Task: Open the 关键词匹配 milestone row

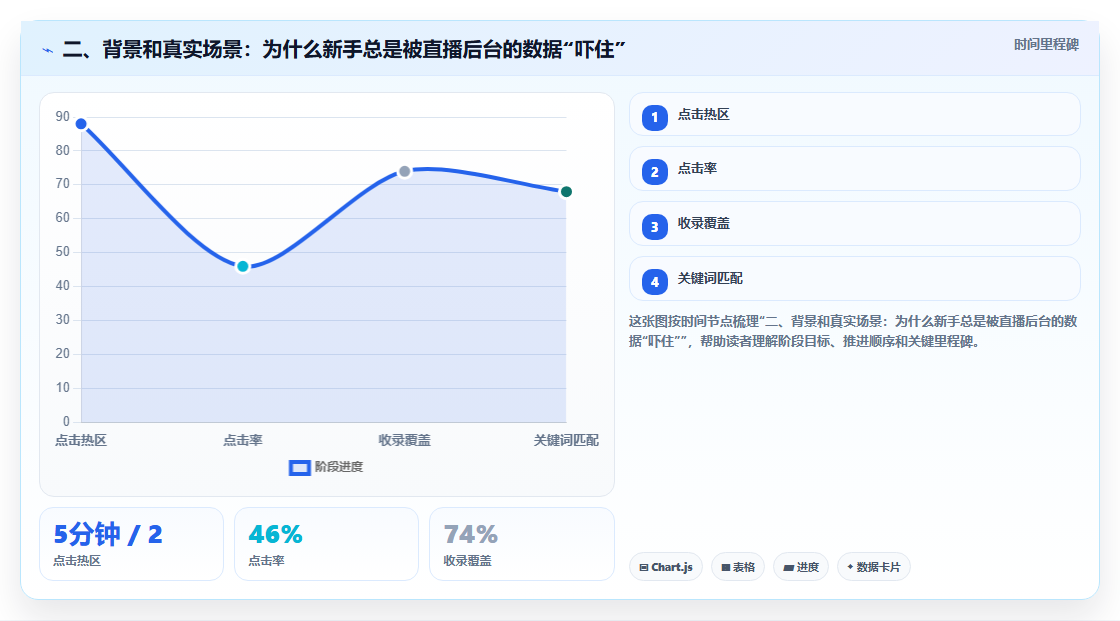Action: (x=854, y=279)
